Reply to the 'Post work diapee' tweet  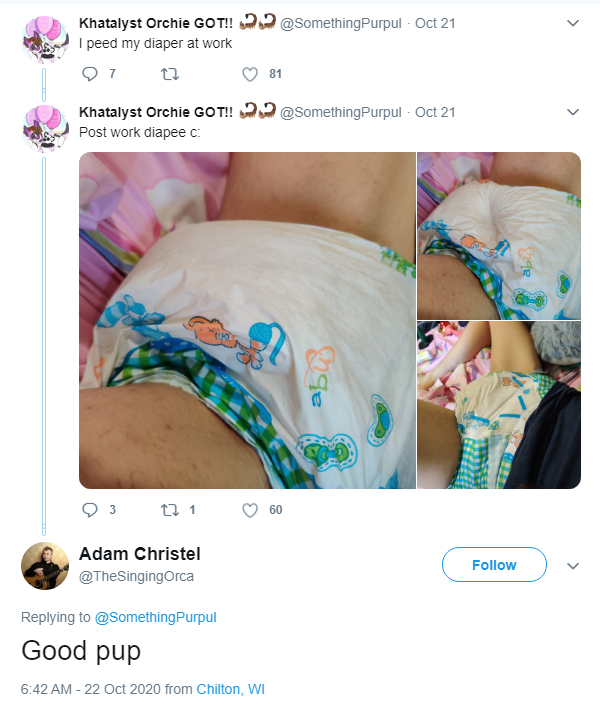pos(90,510)
